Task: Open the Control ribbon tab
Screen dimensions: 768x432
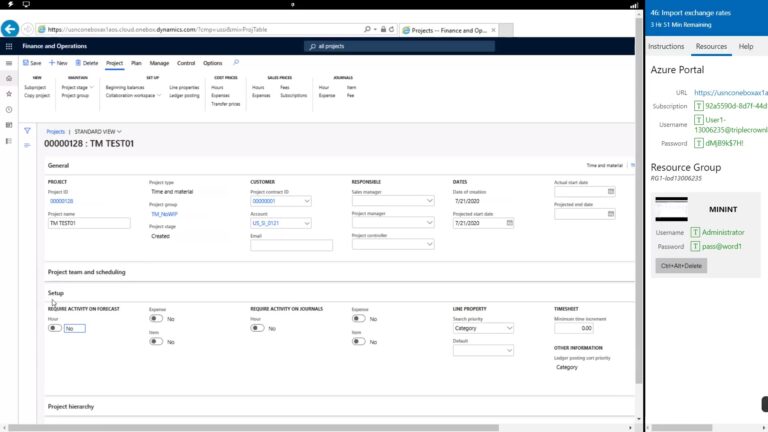Action: pyautogui.click(x=186, y=63)
